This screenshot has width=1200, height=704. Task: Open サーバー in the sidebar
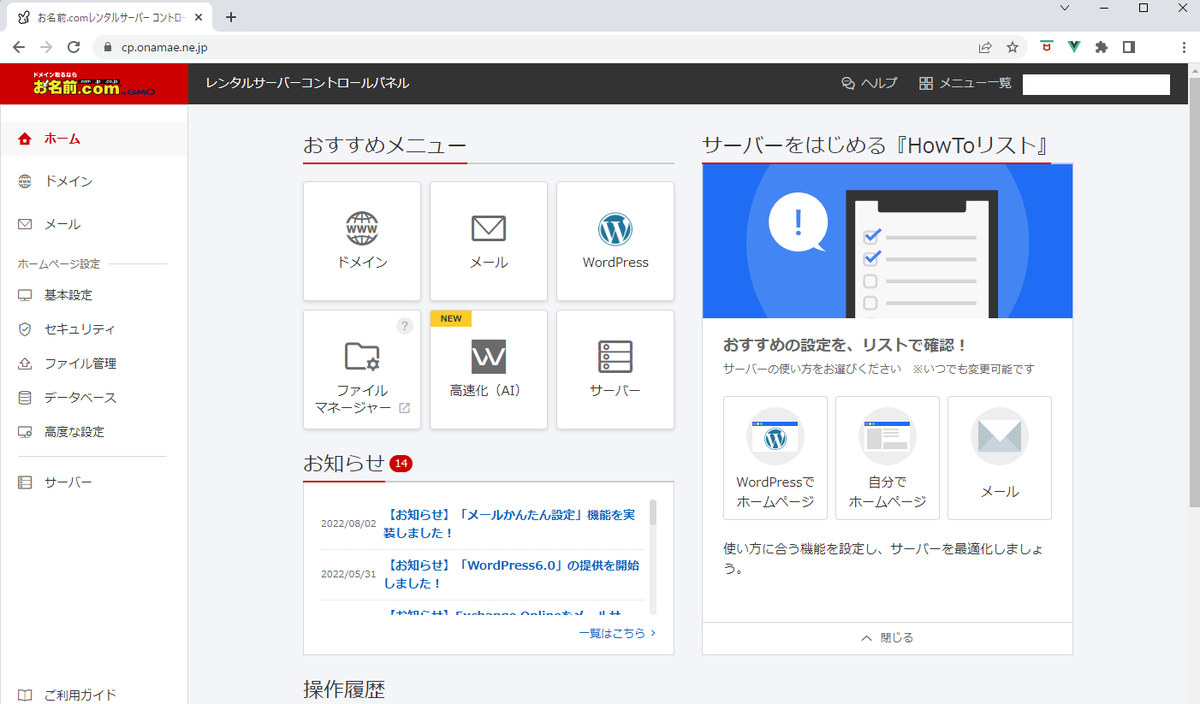click(x=93, y=483)
